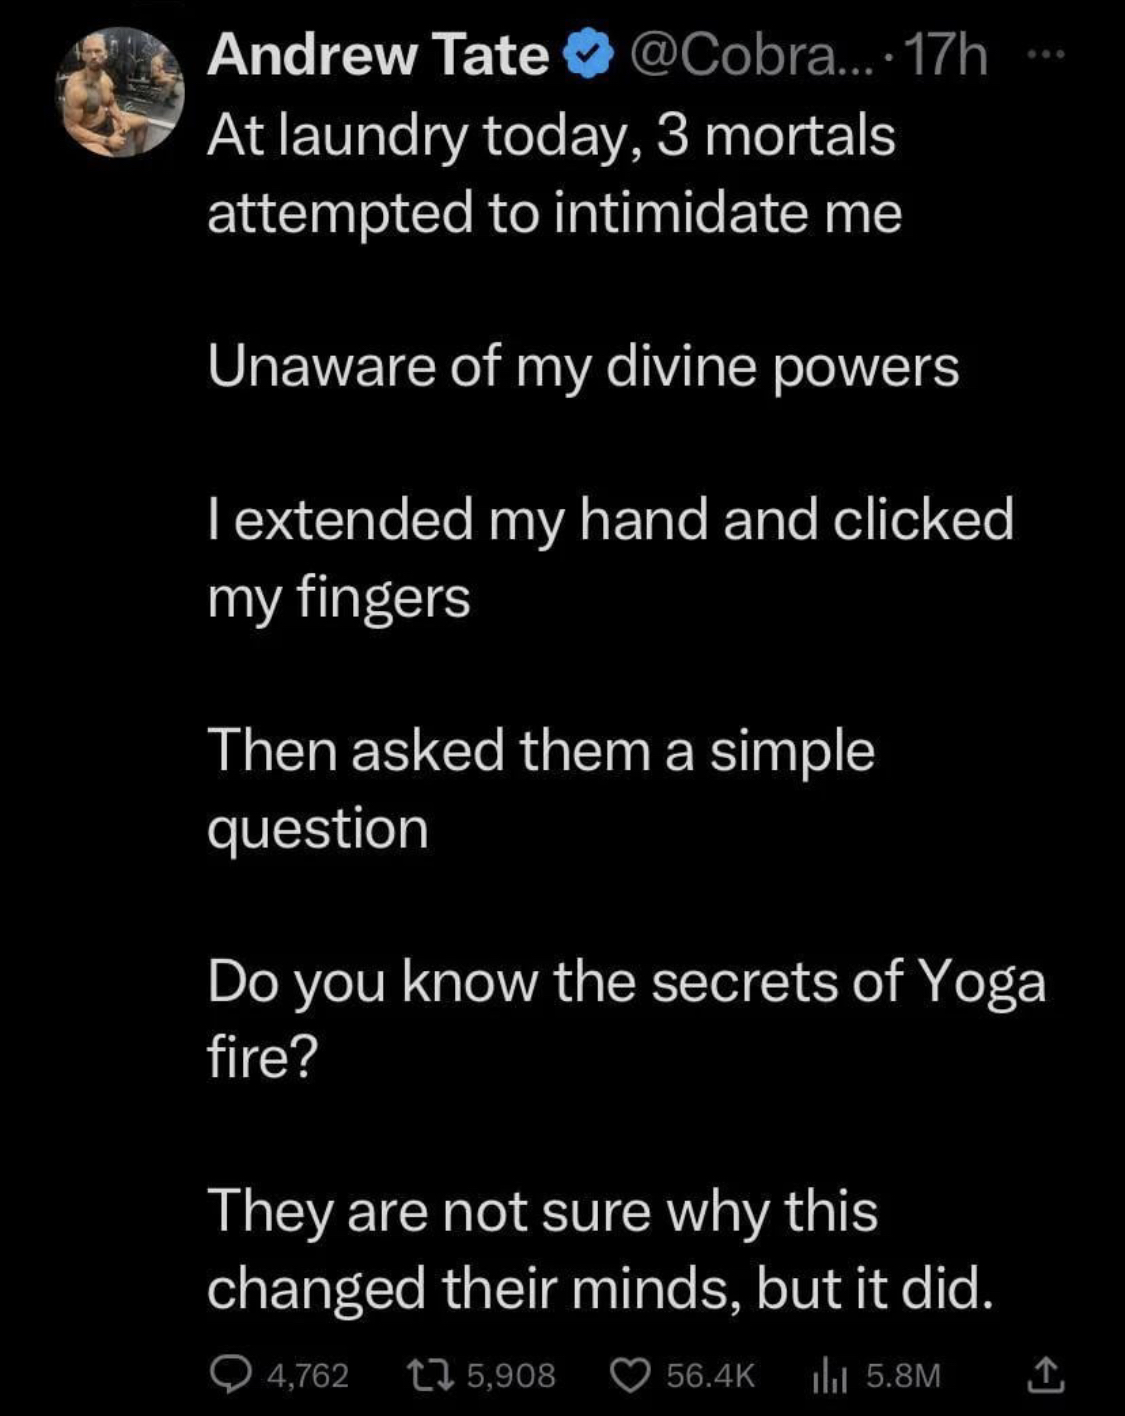Click the "Unaware of my divine powers" line
This screenshot has width=1125, height=1416.
pos(583,367)
